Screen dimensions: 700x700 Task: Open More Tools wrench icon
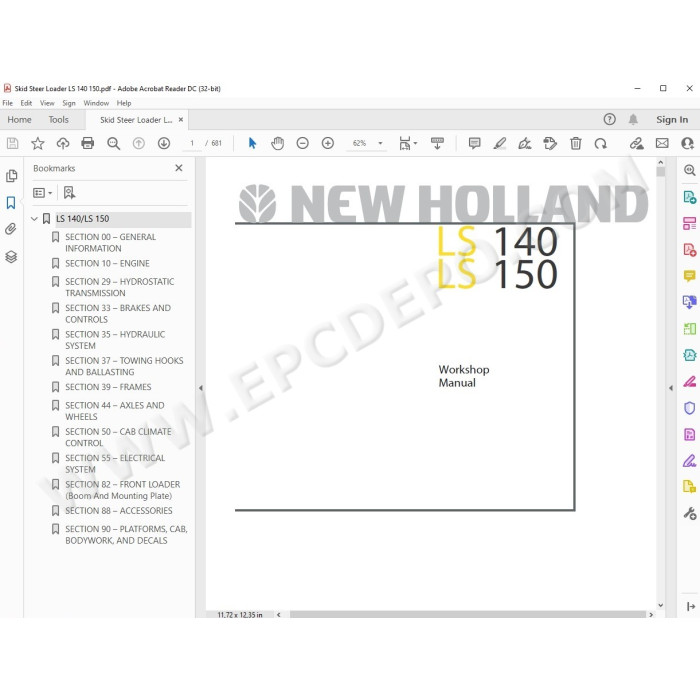coord(690,513)
